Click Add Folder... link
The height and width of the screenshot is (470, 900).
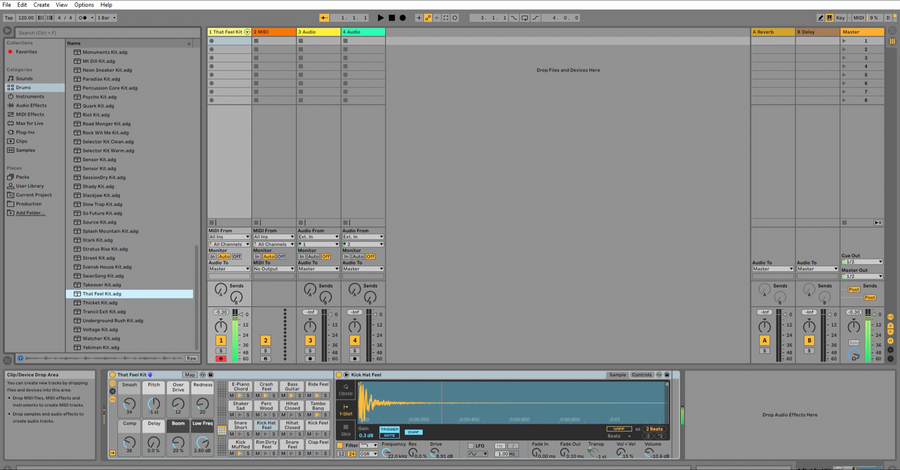pos(30,213)
